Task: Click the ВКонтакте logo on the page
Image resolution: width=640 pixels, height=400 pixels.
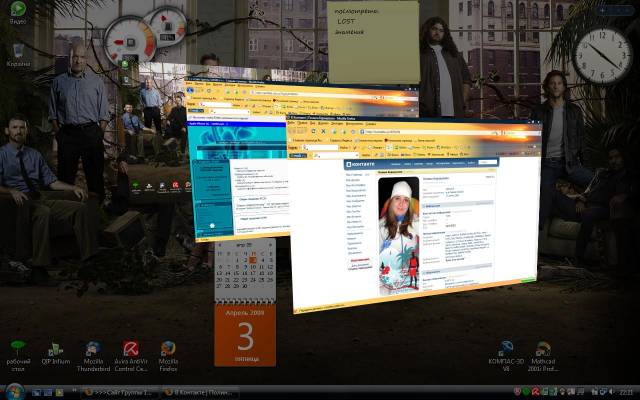Action: coord(360,164)
